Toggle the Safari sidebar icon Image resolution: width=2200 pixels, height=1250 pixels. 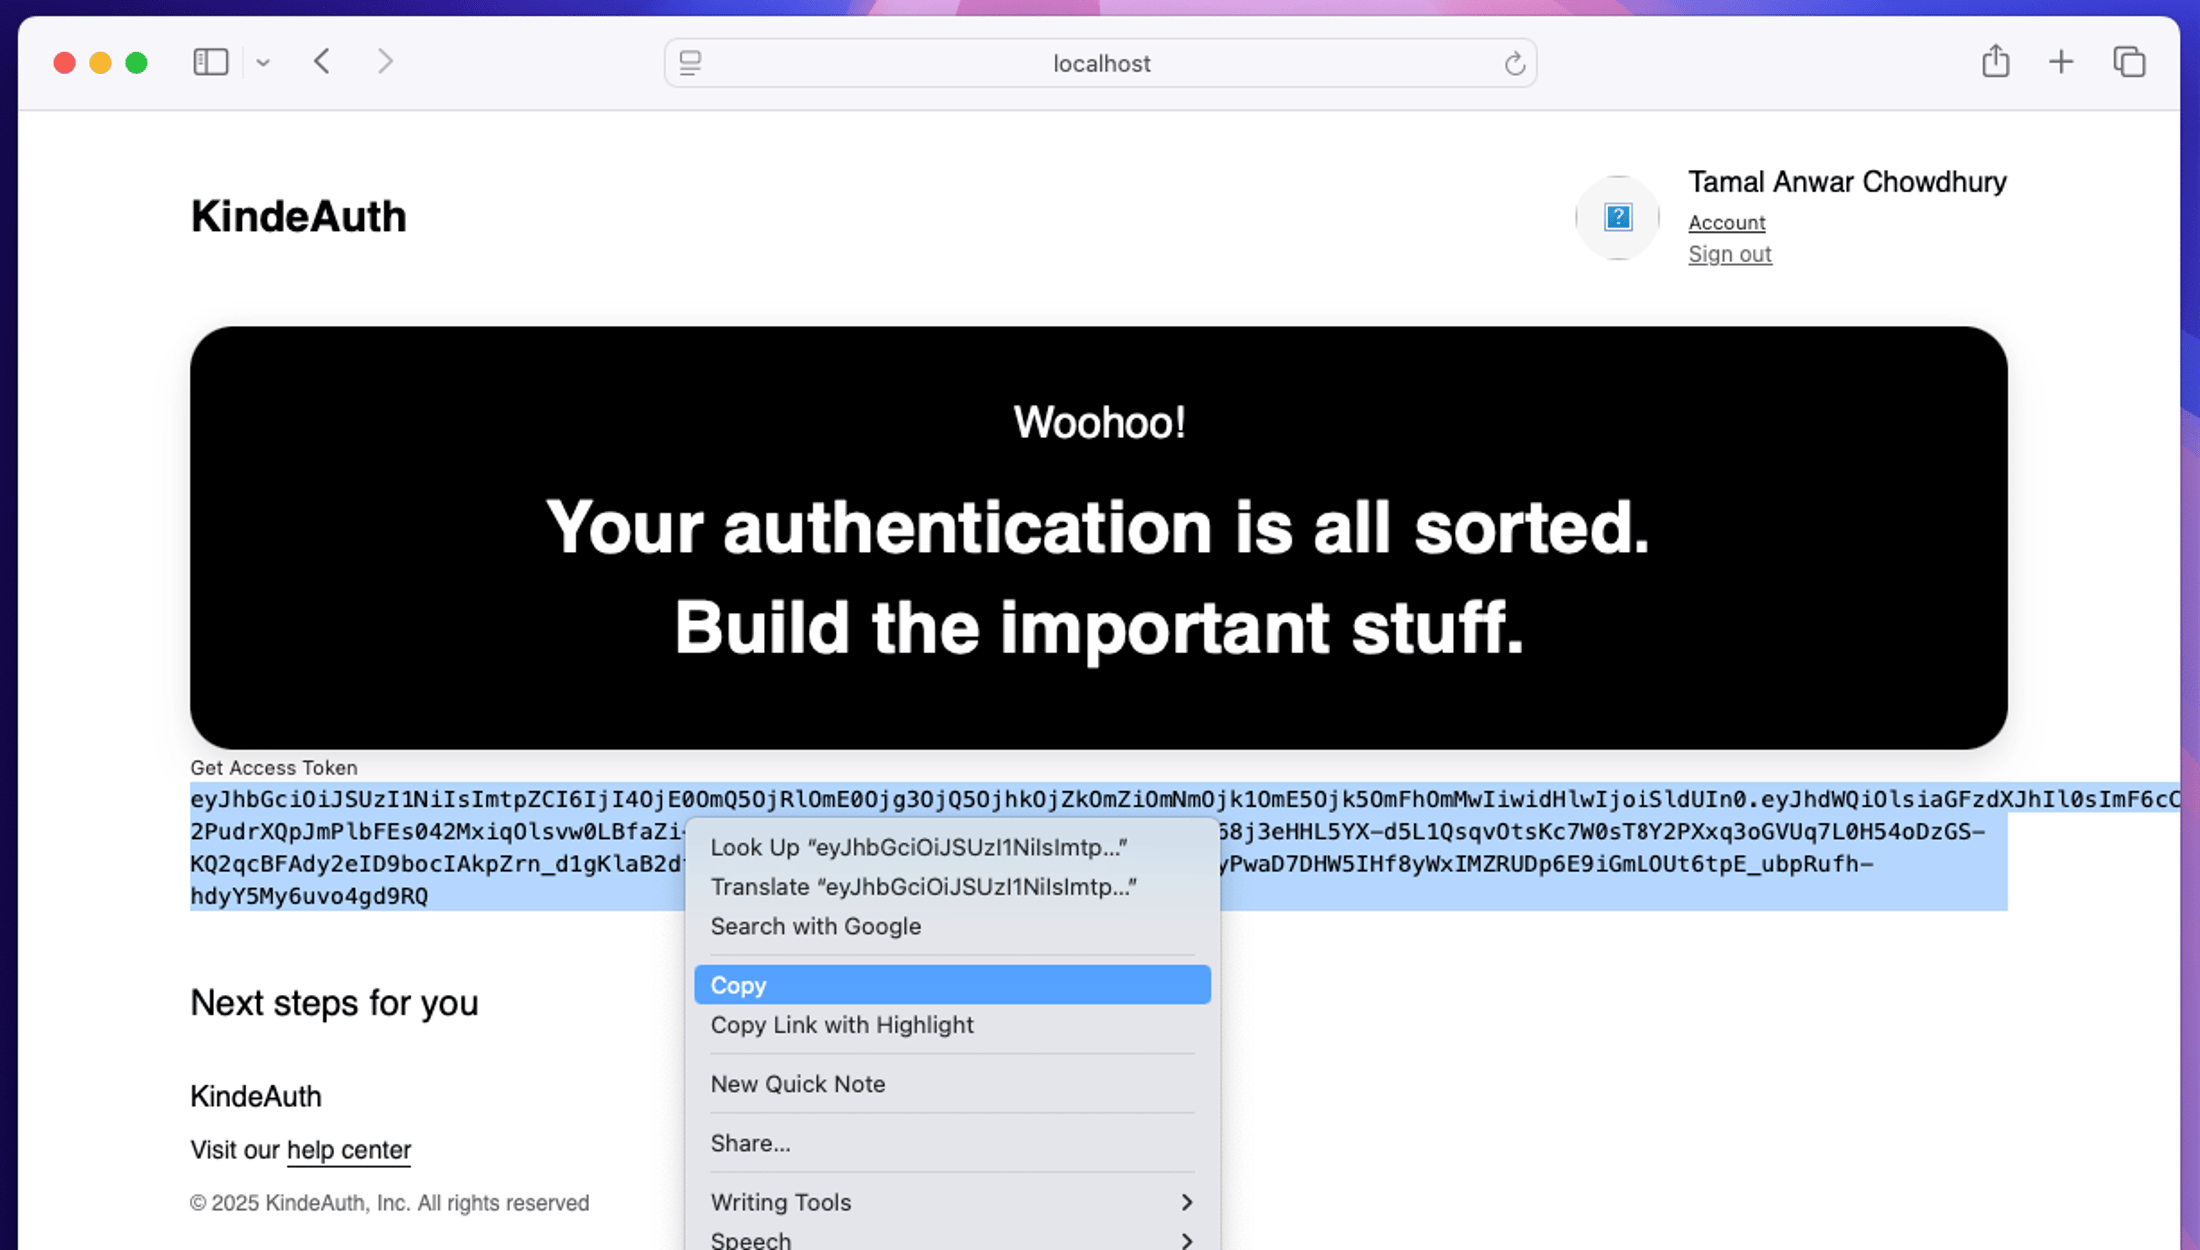[x=210, y=62]
